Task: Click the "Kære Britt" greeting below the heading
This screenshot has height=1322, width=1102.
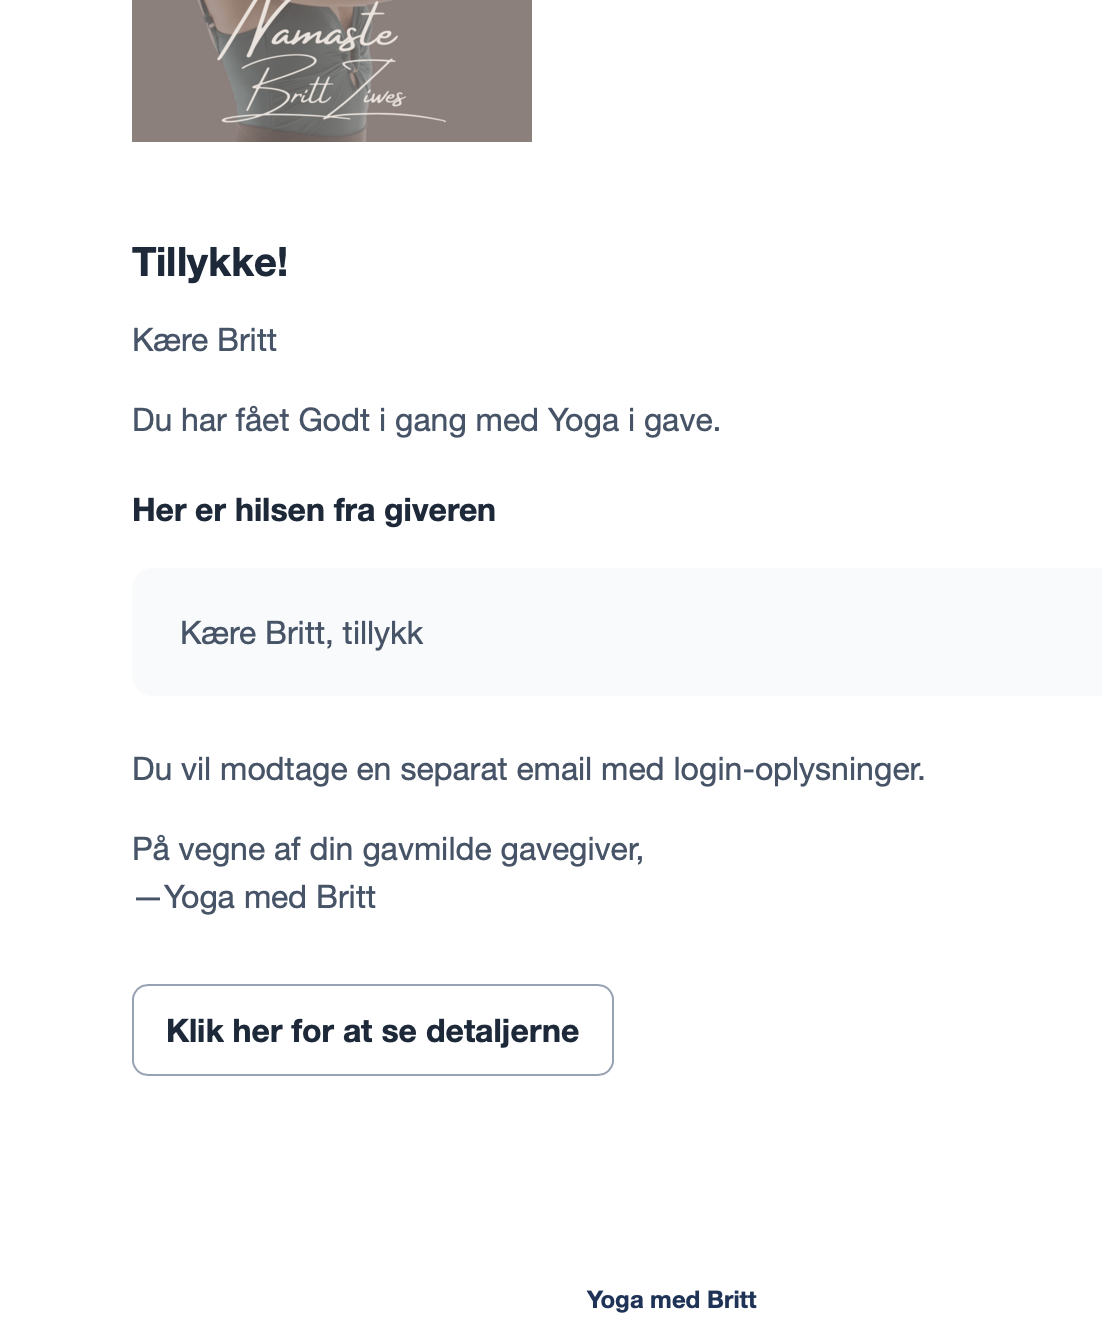Action: point(204,340)
